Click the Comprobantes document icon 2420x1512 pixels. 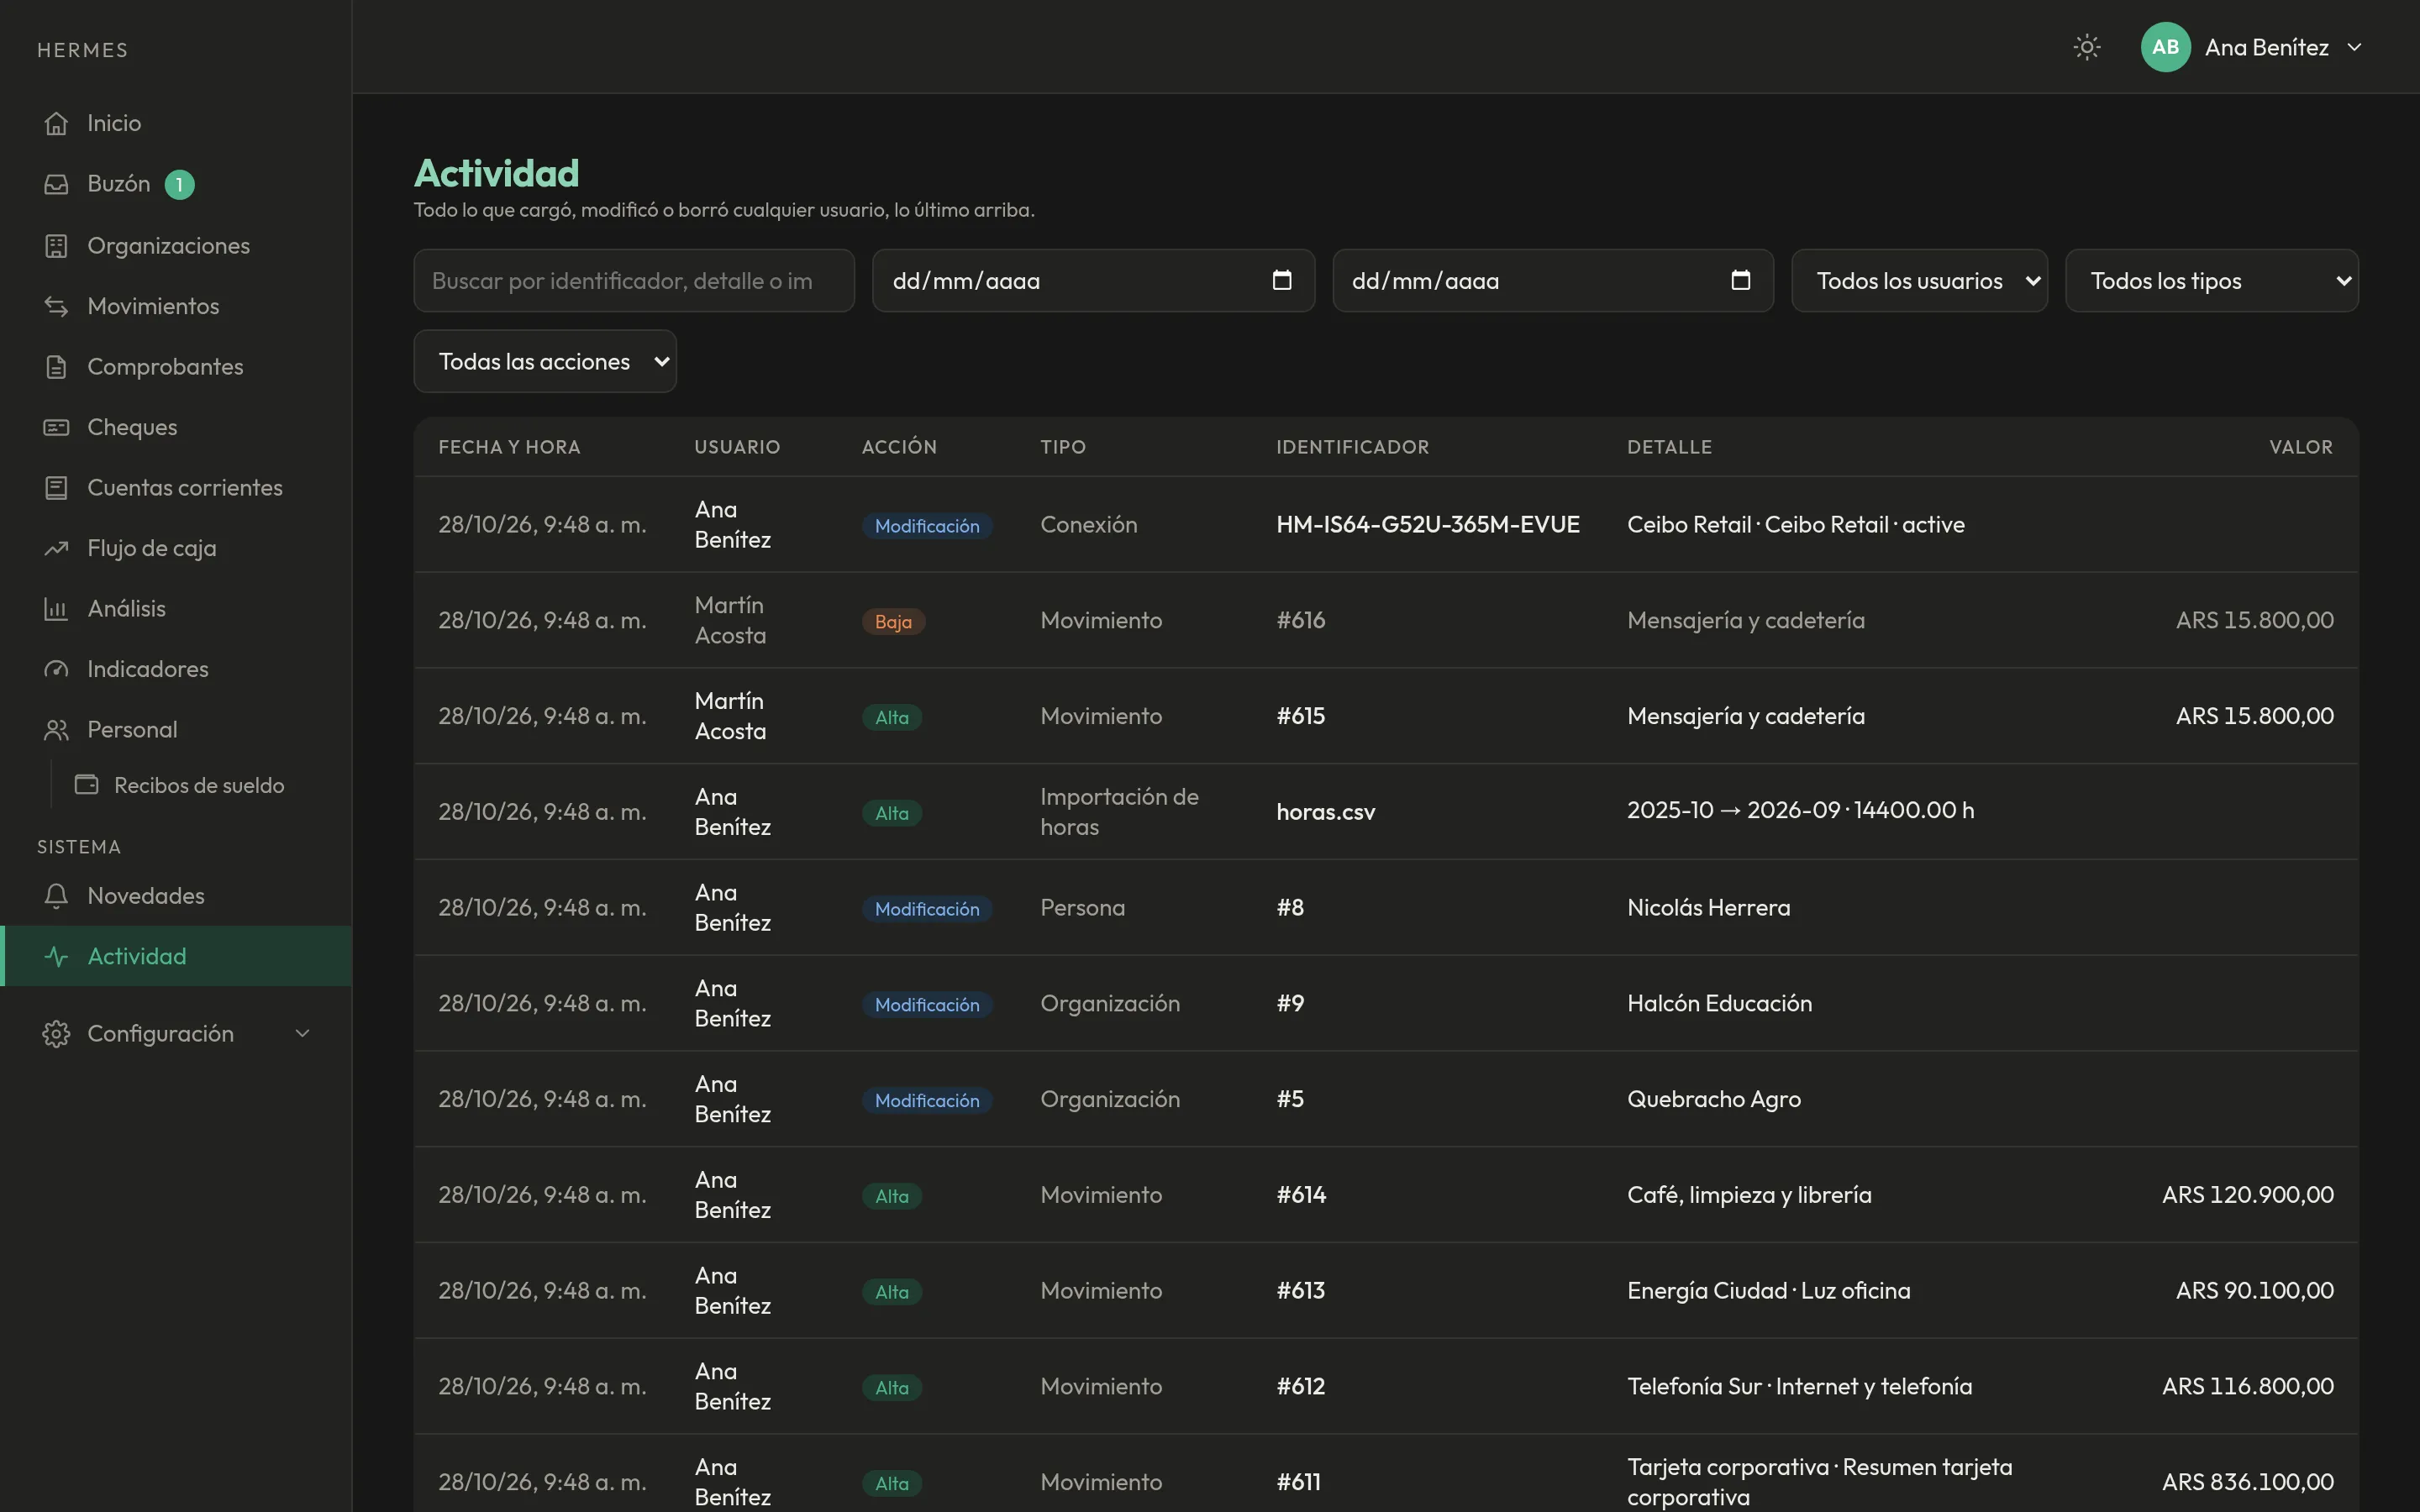point(56,367)
